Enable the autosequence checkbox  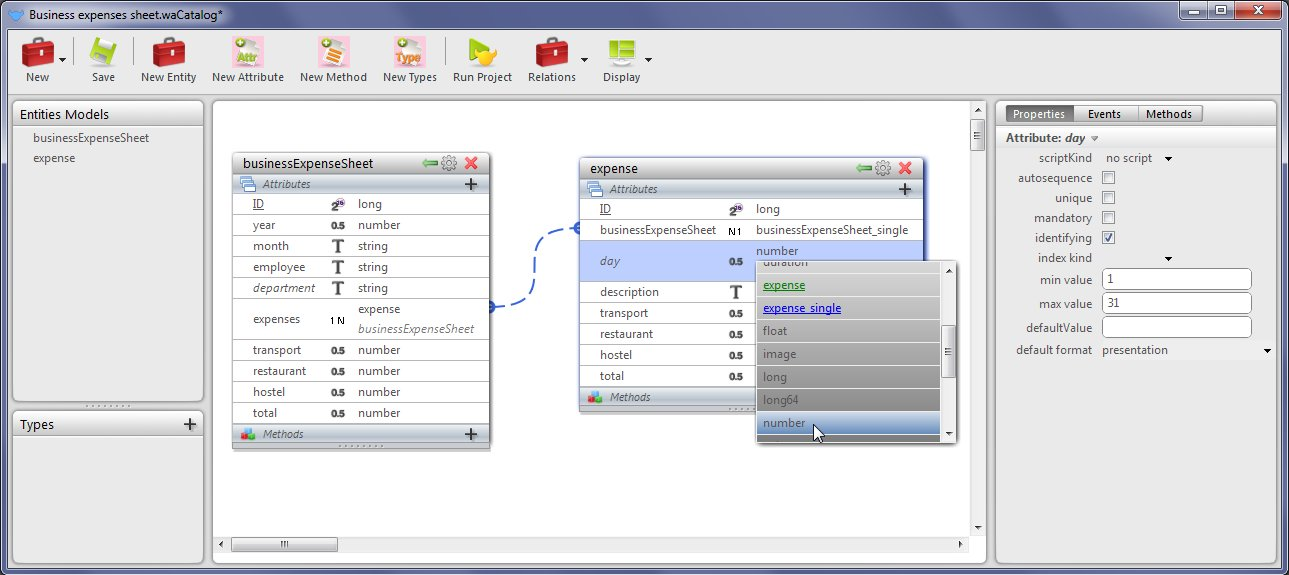click(x=1108, y=178)
